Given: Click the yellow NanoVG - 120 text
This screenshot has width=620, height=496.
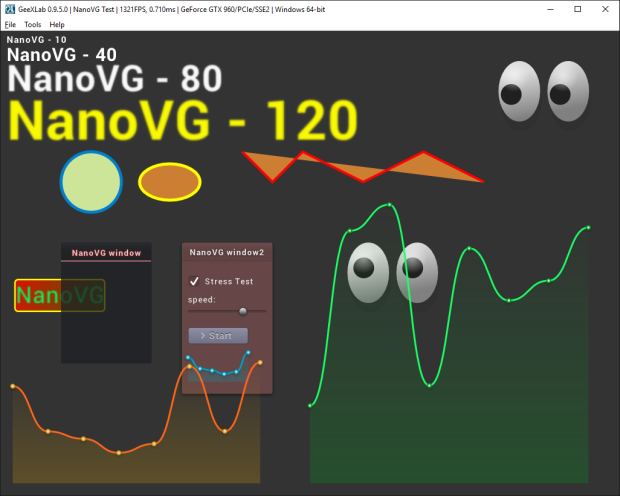Looking at the screenshot, I should click(x=183, y=120).
